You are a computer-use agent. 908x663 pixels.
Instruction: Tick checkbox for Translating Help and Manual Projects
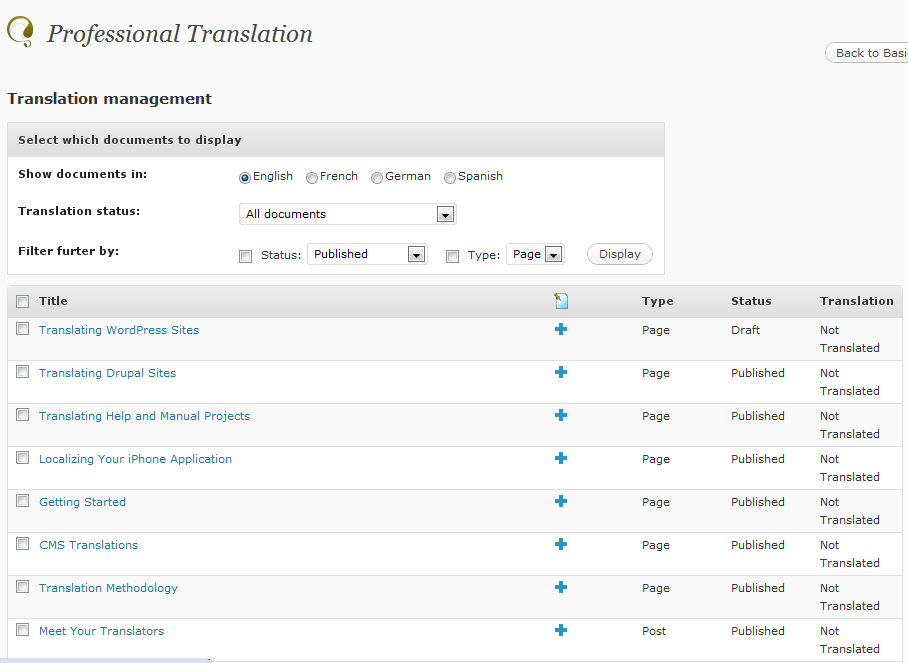click(x=23, y=415)
